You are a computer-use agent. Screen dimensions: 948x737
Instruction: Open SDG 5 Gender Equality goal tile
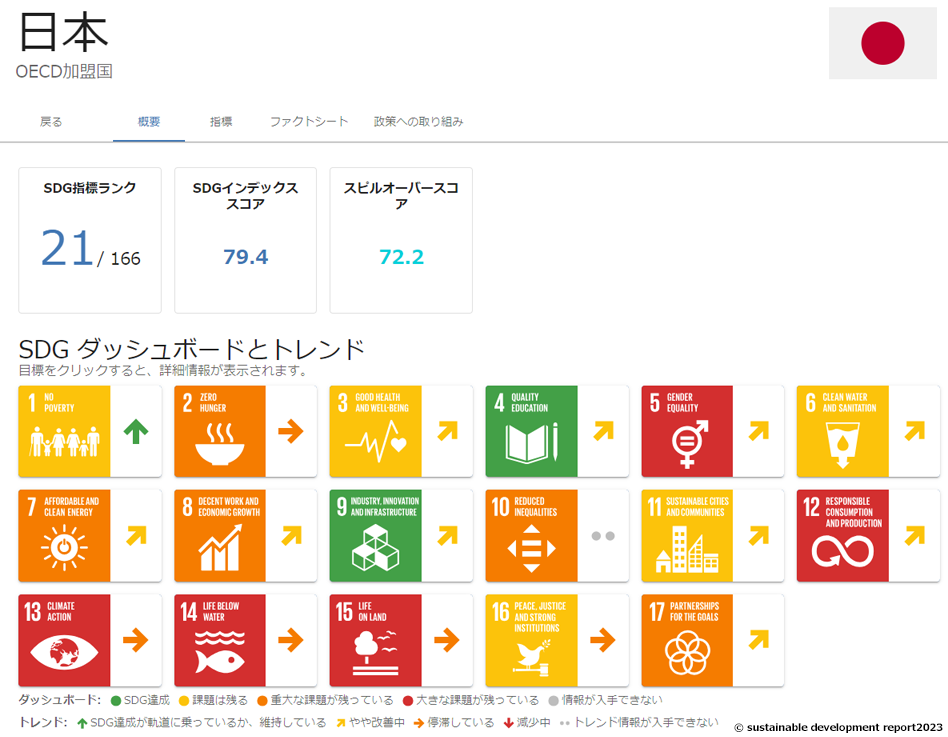point(687,431)
